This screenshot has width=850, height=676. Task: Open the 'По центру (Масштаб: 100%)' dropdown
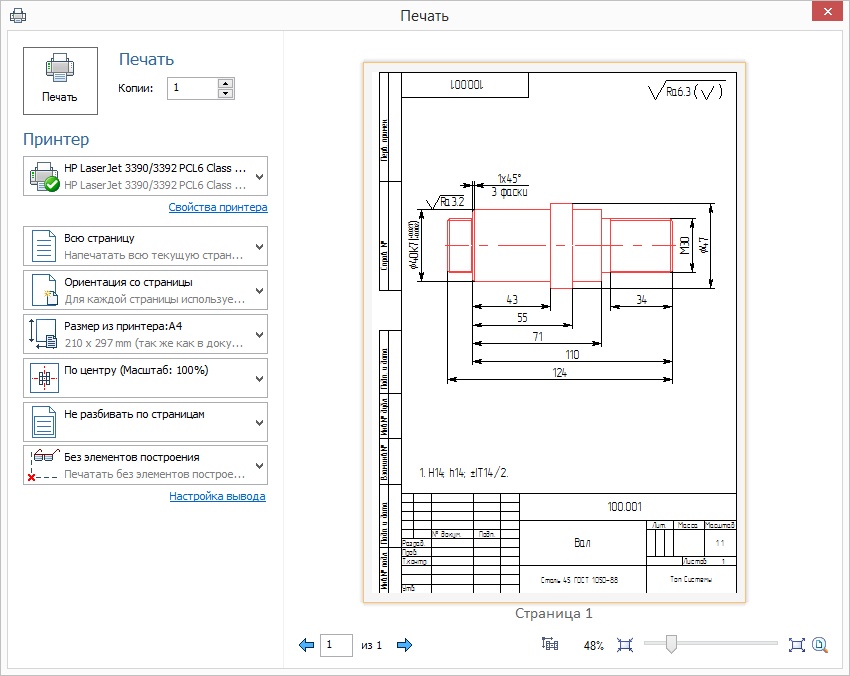coord(145,378)
